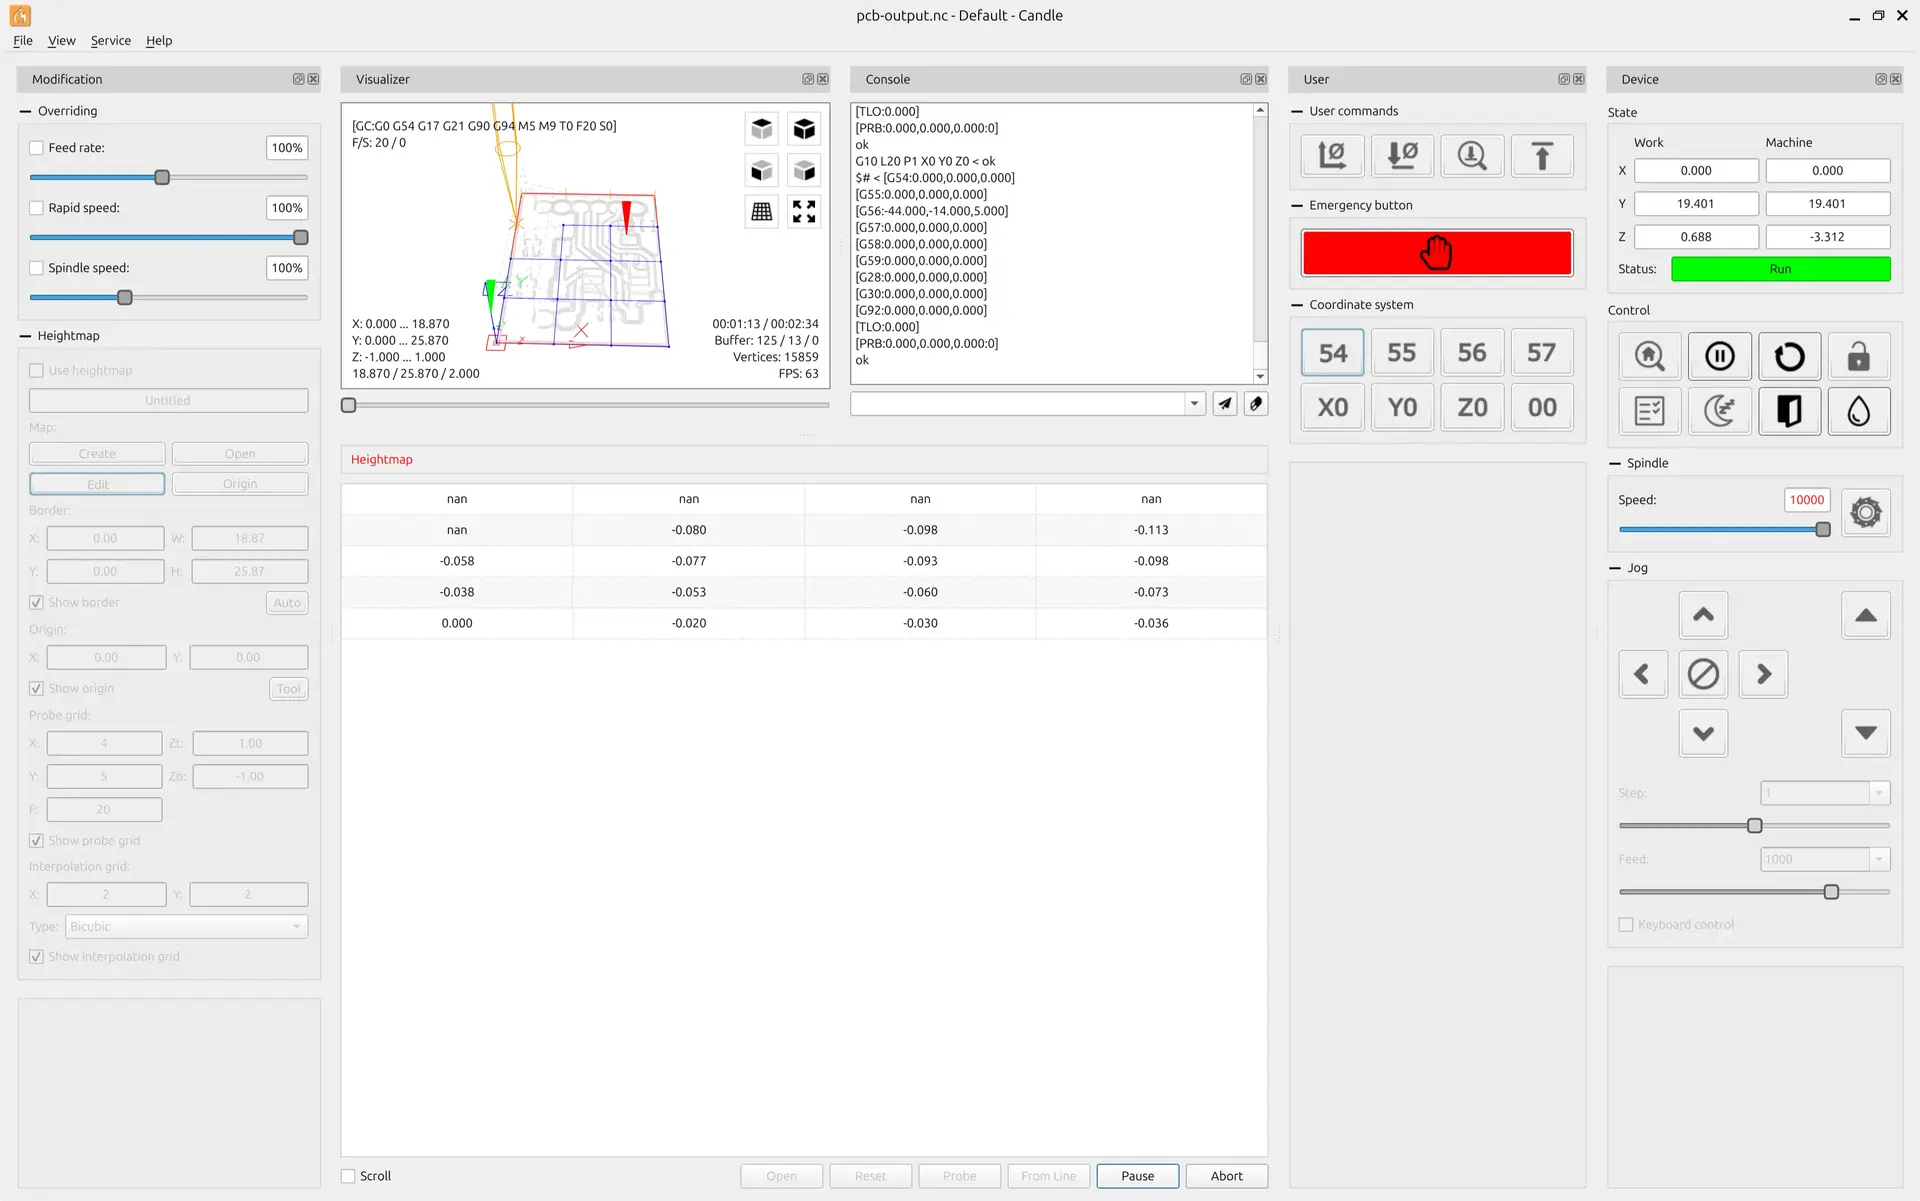Click the spindle on/off gear icon
Screen dimensions: 1920x1201
[x=1865, y=513]
